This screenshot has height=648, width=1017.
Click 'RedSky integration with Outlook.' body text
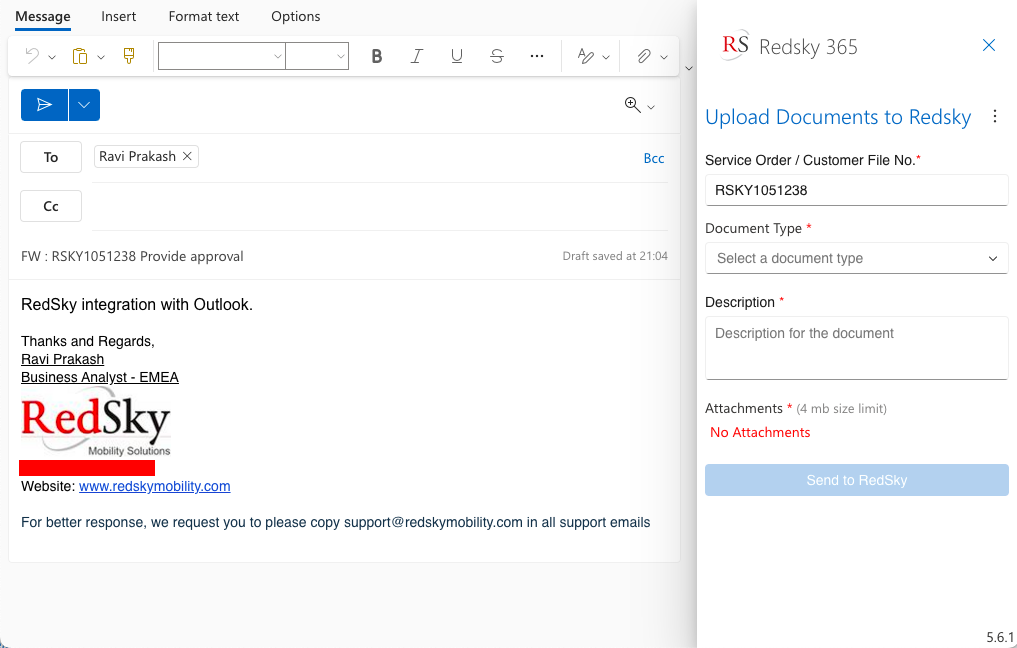137,304
